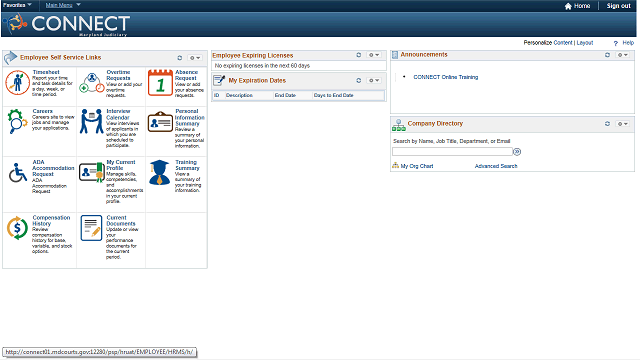Refresh the Company Directory pagelet
This screenshot has width=640, height=360.
pyautogui.click(x=607, y=124)
